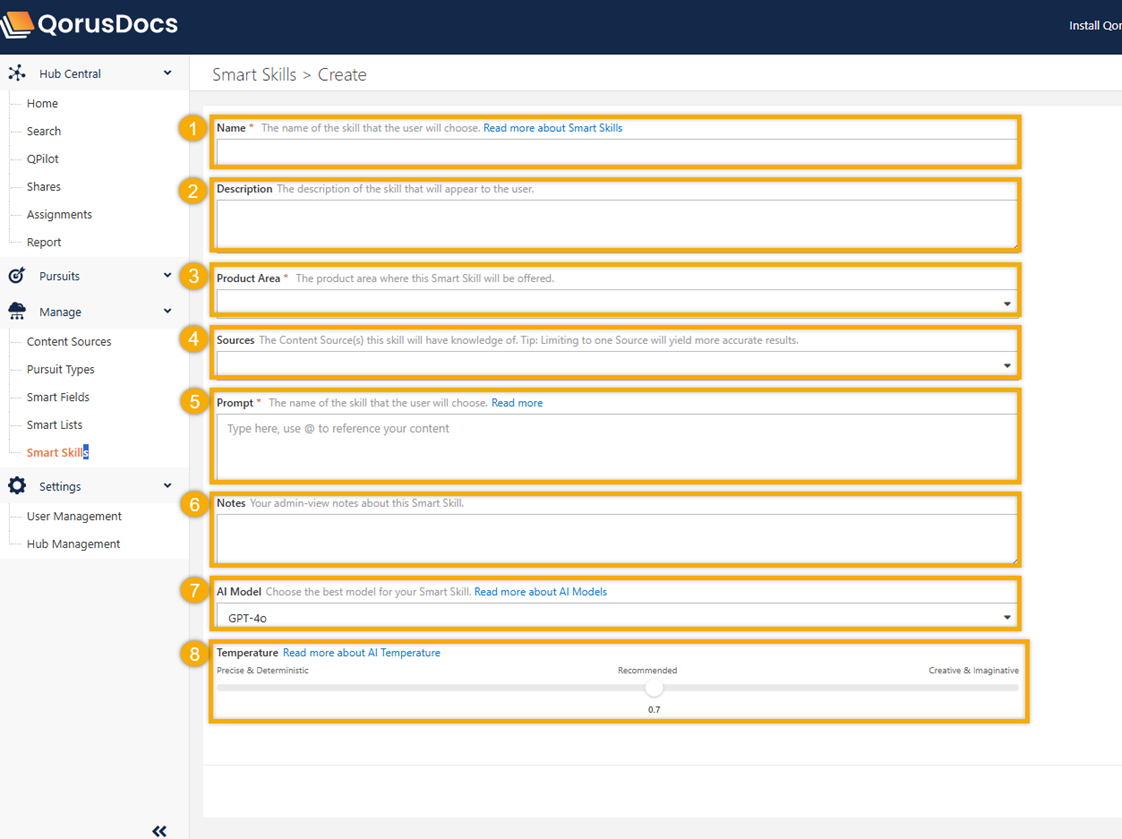Open QPilot in the sidebar
The height and width of the screenshot is (839, 1122).
tap(43, 159)
